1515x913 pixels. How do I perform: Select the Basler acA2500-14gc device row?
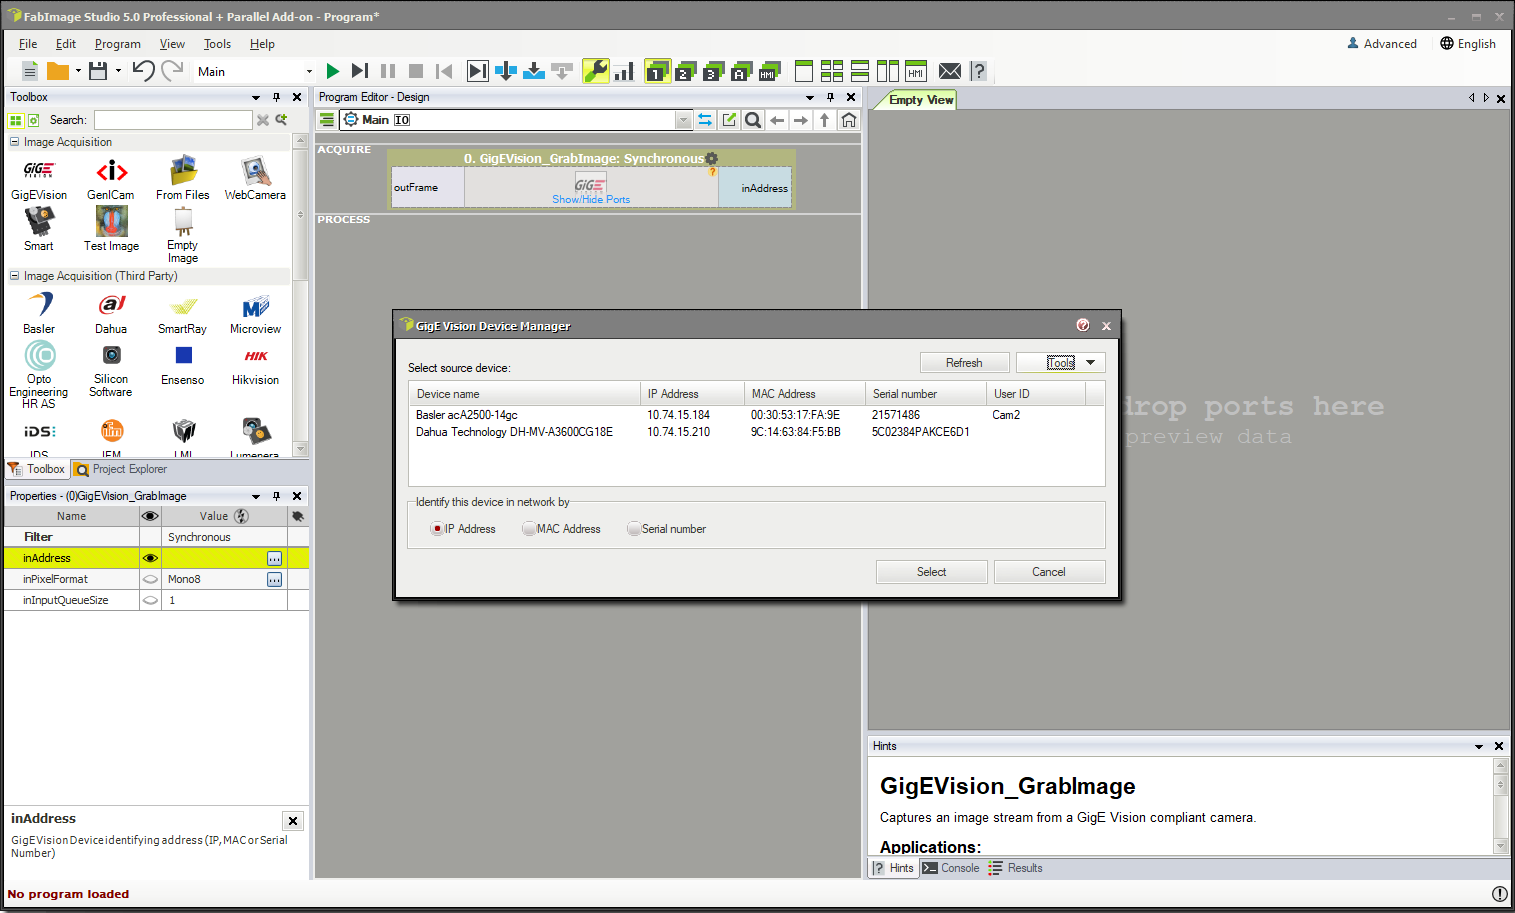(755, 415)
